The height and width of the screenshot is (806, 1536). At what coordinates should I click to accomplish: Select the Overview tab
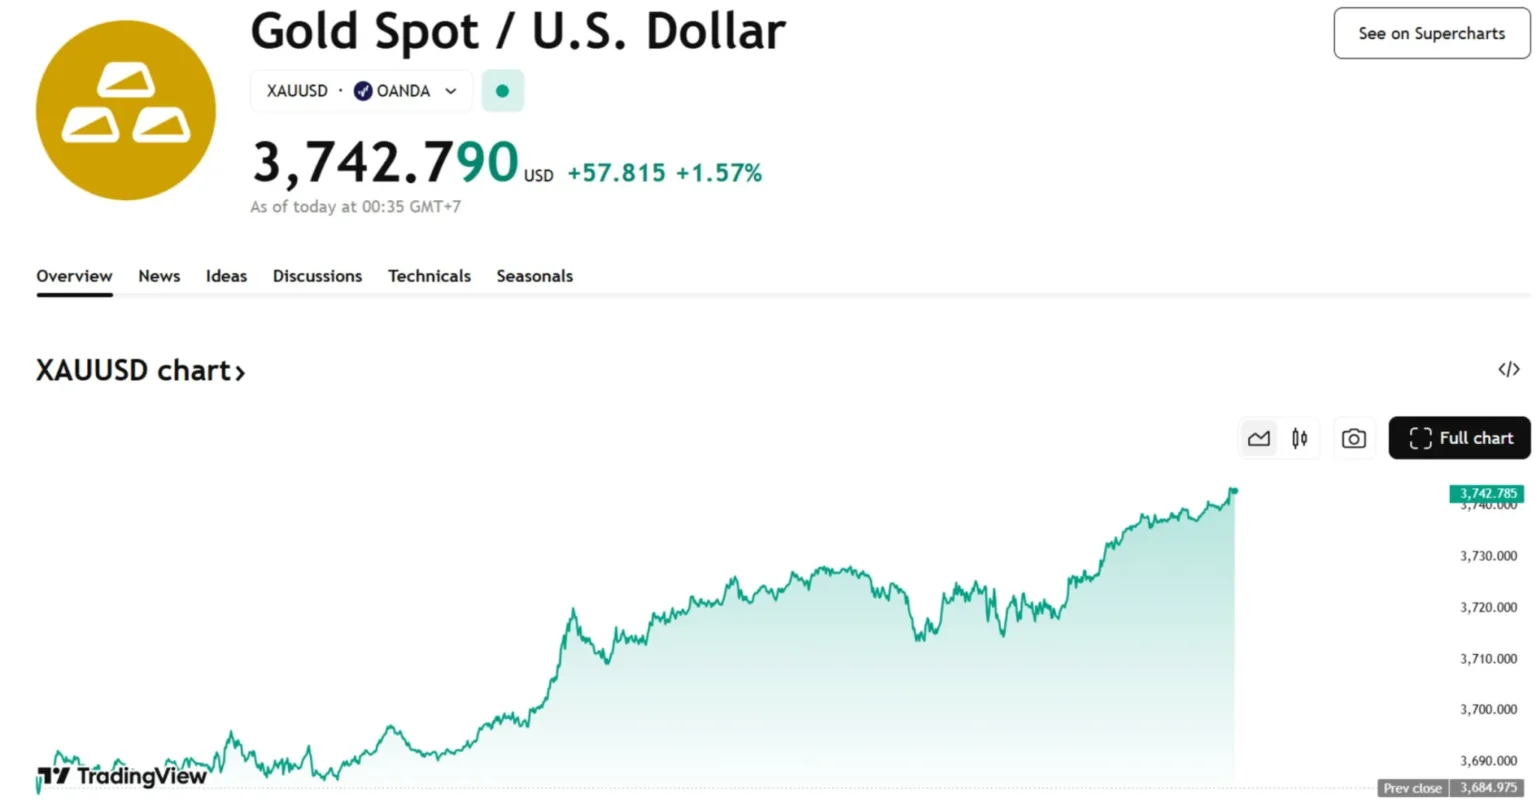point(74,276)
